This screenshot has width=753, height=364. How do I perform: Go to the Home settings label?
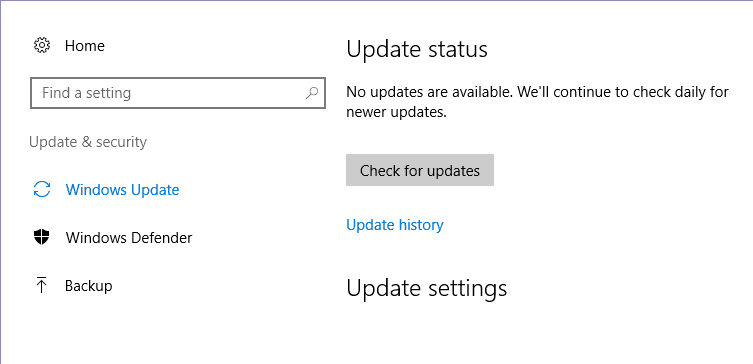point(85,46)
